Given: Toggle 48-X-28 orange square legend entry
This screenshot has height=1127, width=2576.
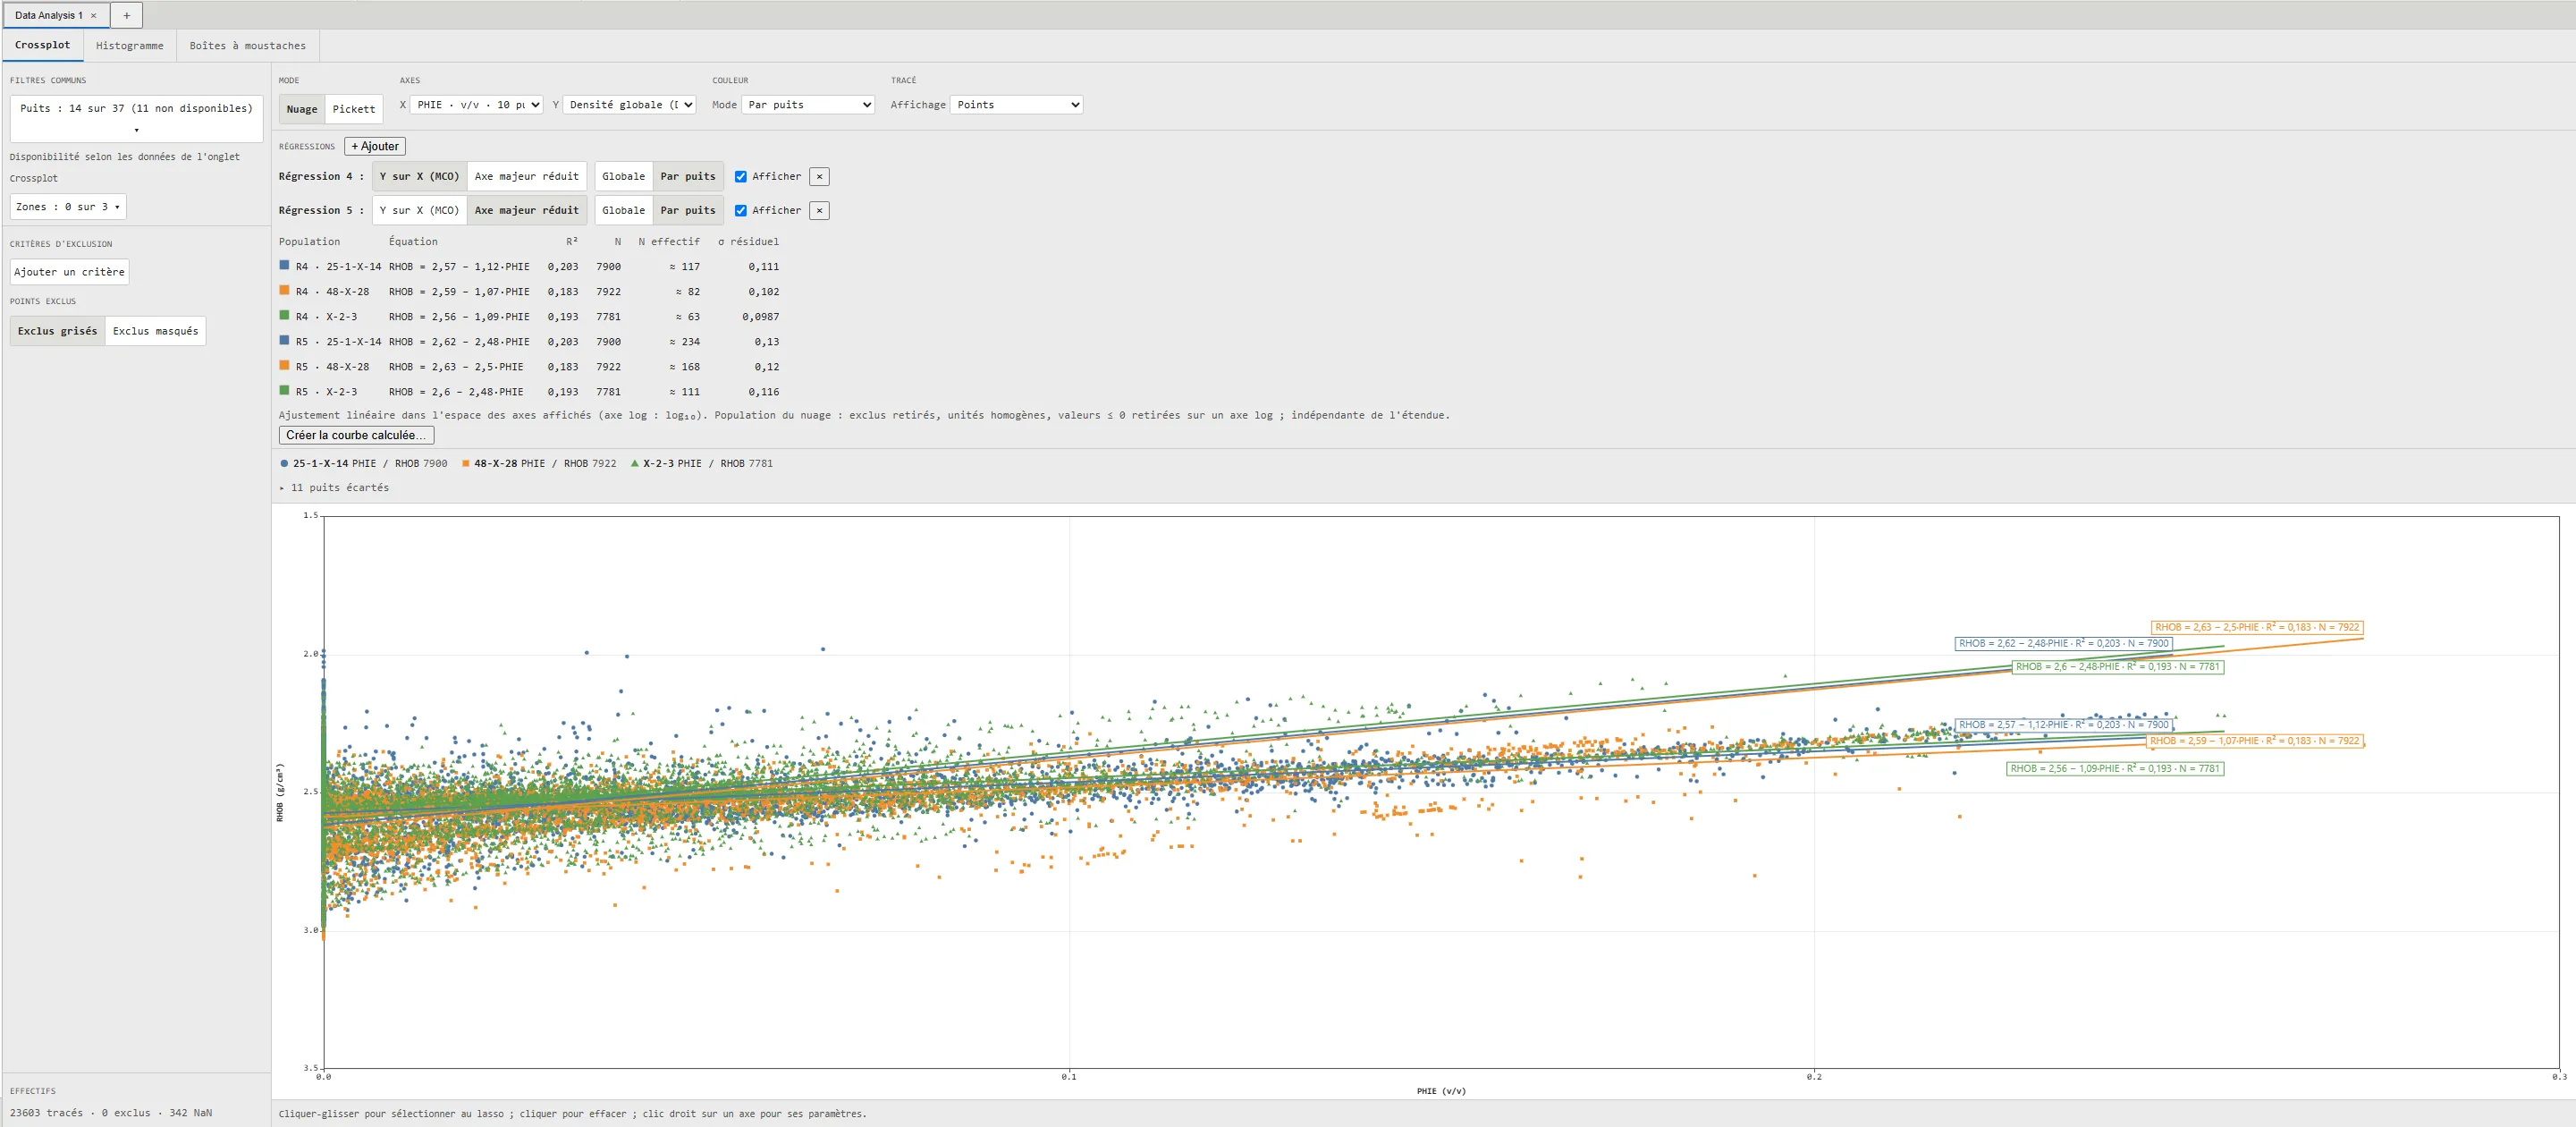Looking at the screenshot, I should [539, 464].
